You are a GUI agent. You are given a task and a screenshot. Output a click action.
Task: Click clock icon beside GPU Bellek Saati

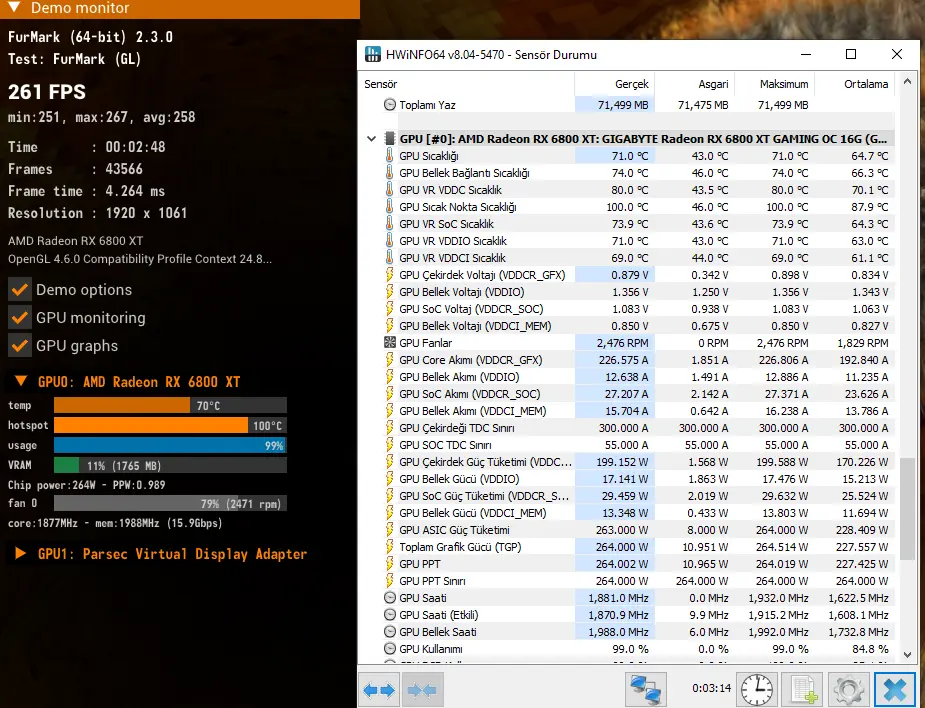click(x=389, y=631)
